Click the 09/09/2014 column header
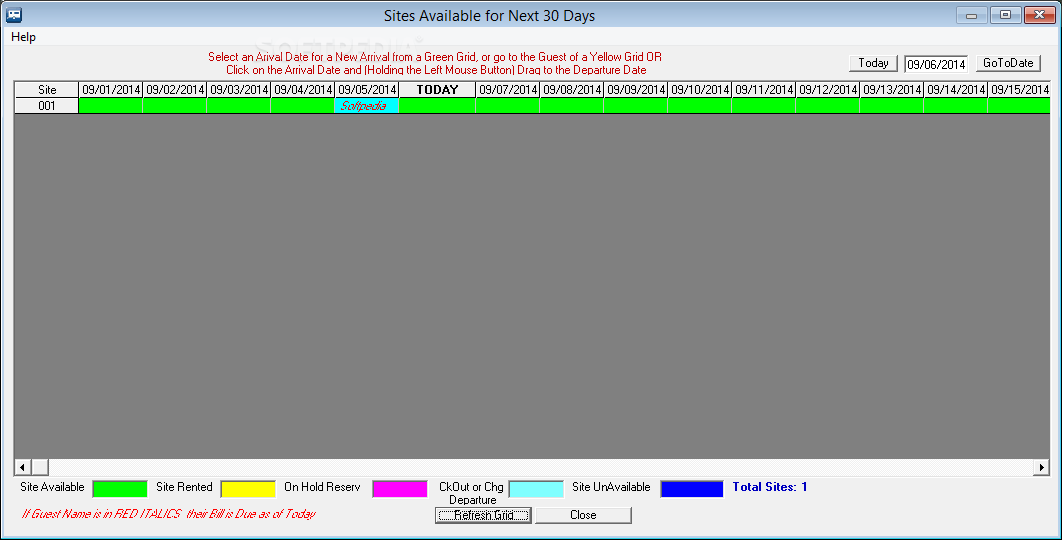The image size is (1062, 540). (x=635, y=89)
